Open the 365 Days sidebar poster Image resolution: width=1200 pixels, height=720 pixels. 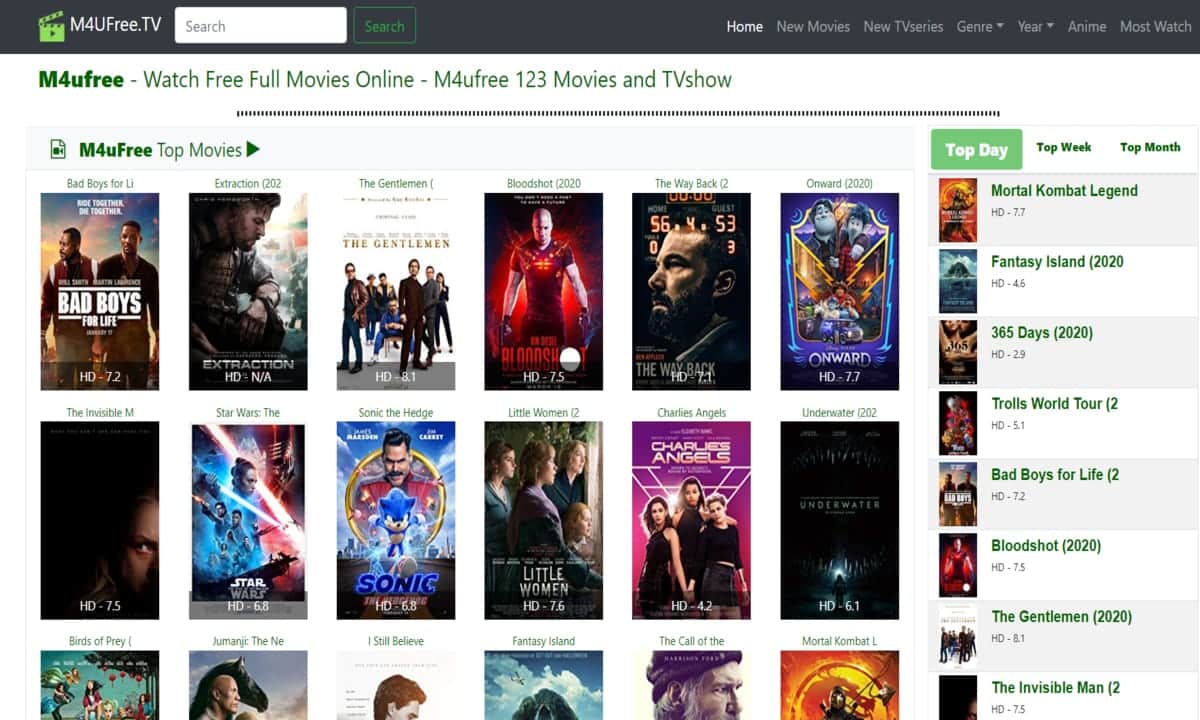957,353
